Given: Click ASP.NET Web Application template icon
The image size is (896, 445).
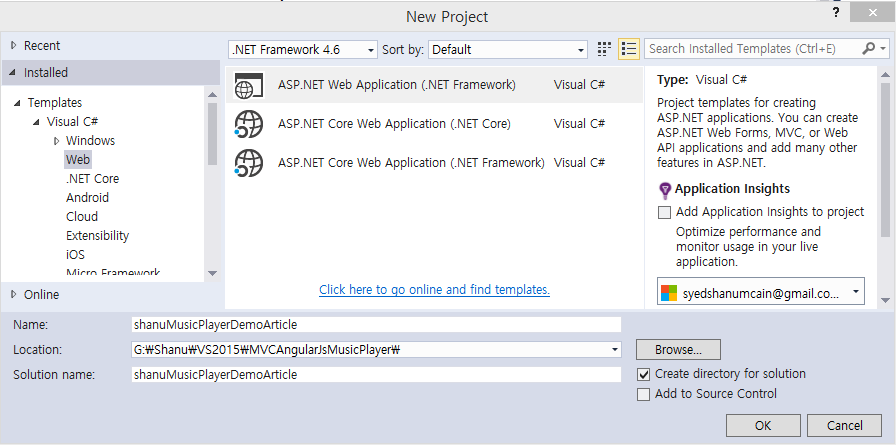Looking at the screenshot, I should click(249, 86).
